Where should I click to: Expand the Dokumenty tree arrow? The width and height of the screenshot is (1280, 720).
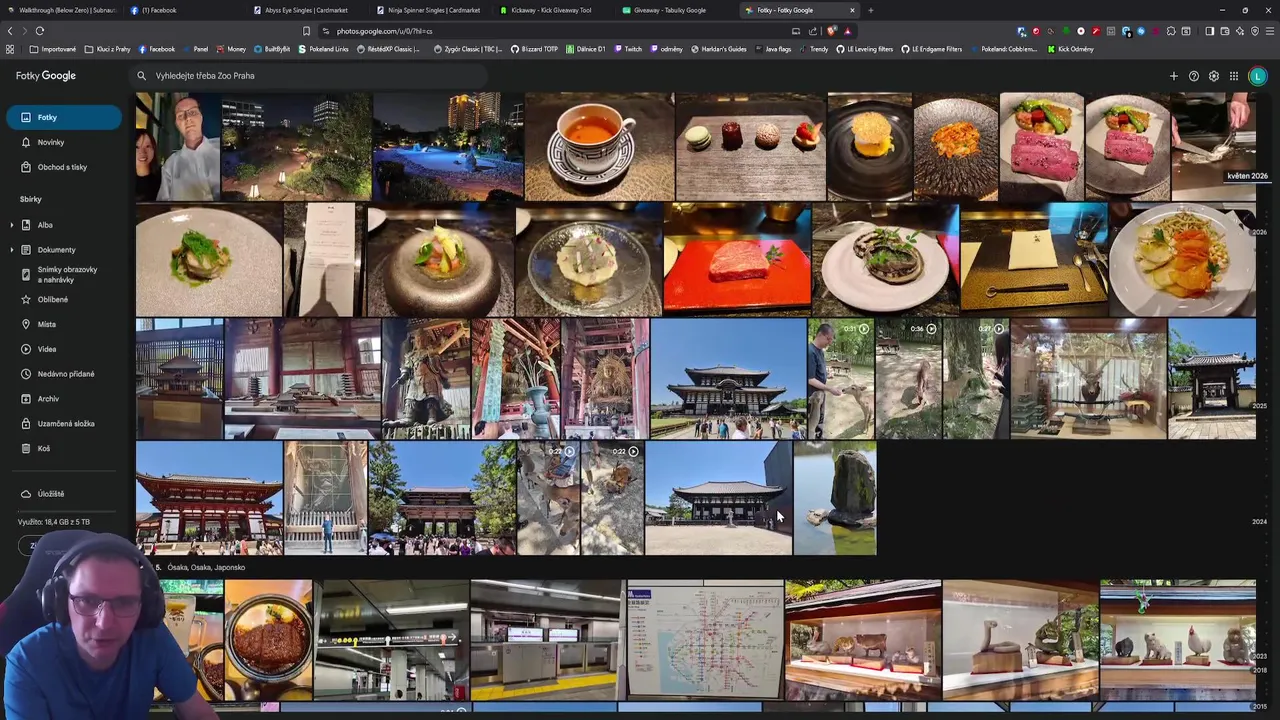coord(12,250)
